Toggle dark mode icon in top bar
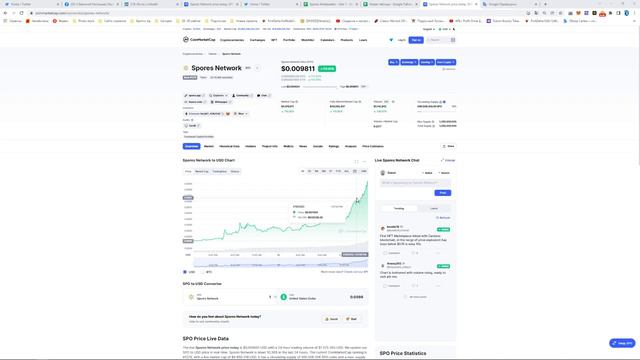 click(454, 29)
